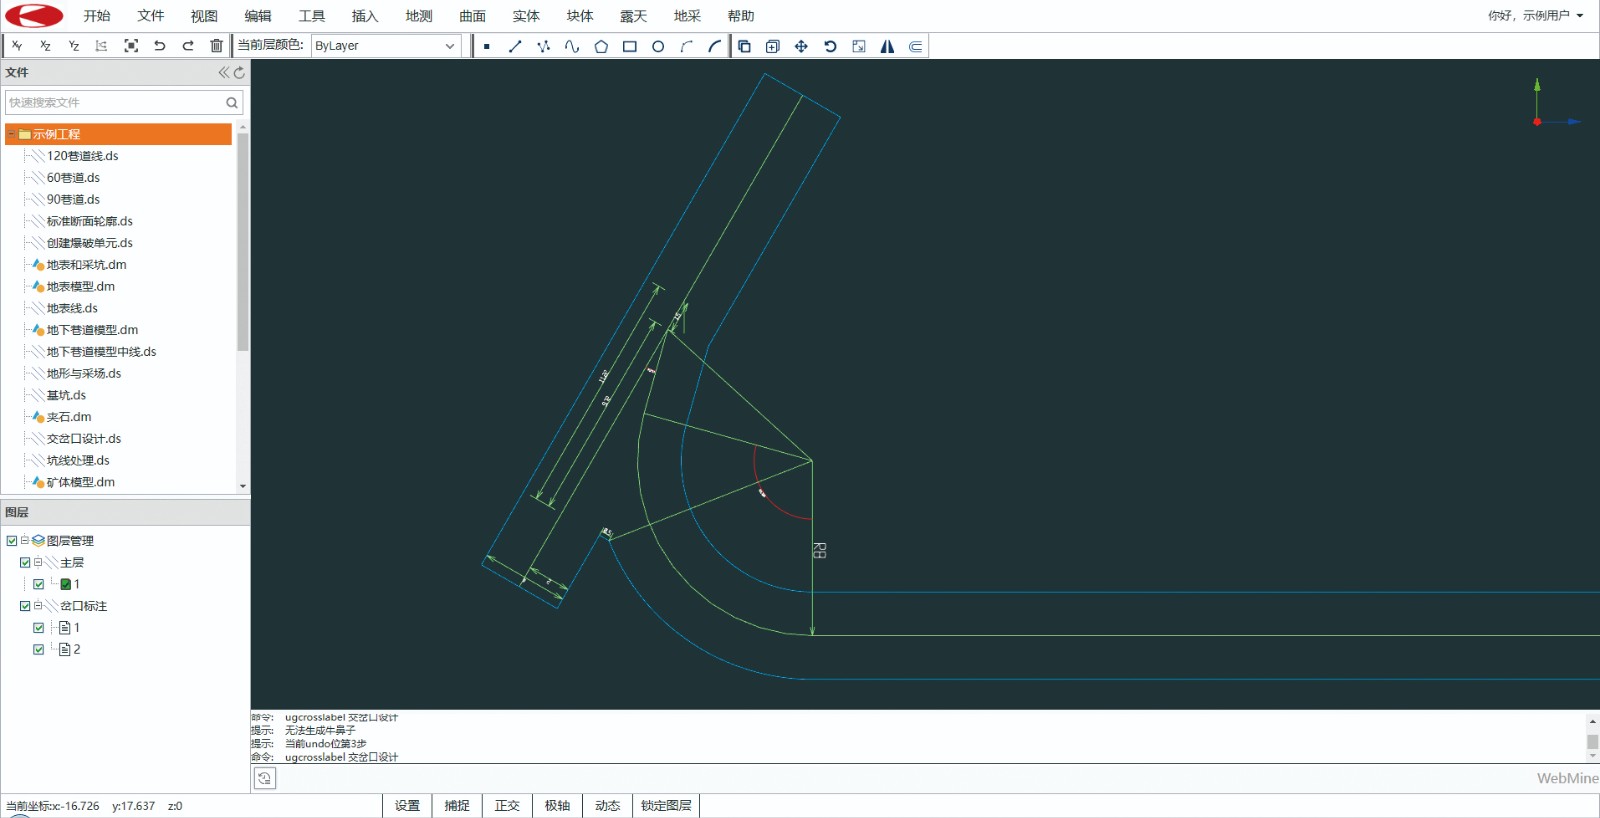Screen dimensions: 1600x818
Task: Click the rotate tool icon
Action: pos(830,46)
